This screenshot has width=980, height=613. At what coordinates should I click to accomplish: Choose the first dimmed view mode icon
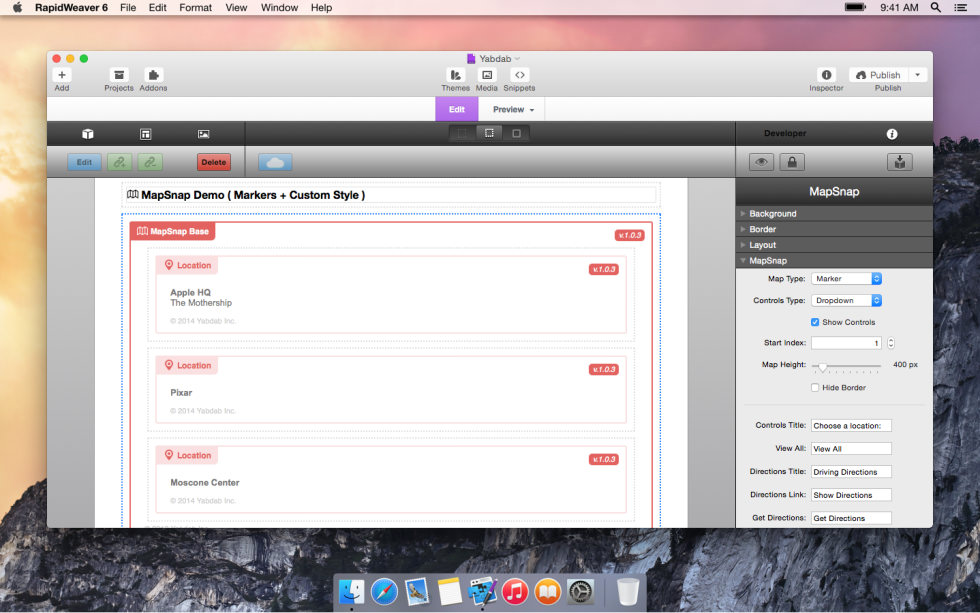click(x=462, y=133)
